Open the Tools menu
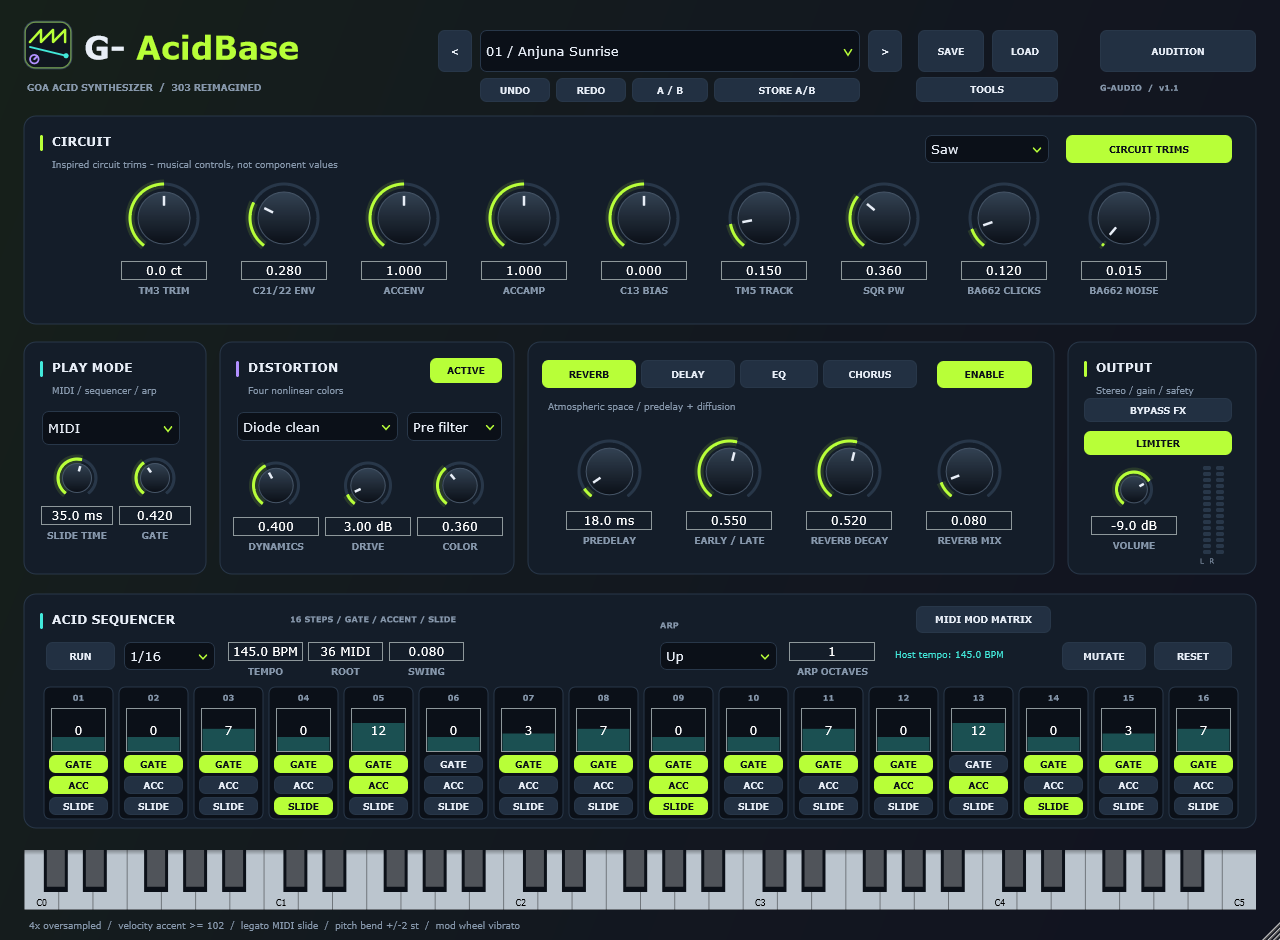The width and height of the screenshot is (1280, 940). [x=987, y=89]
